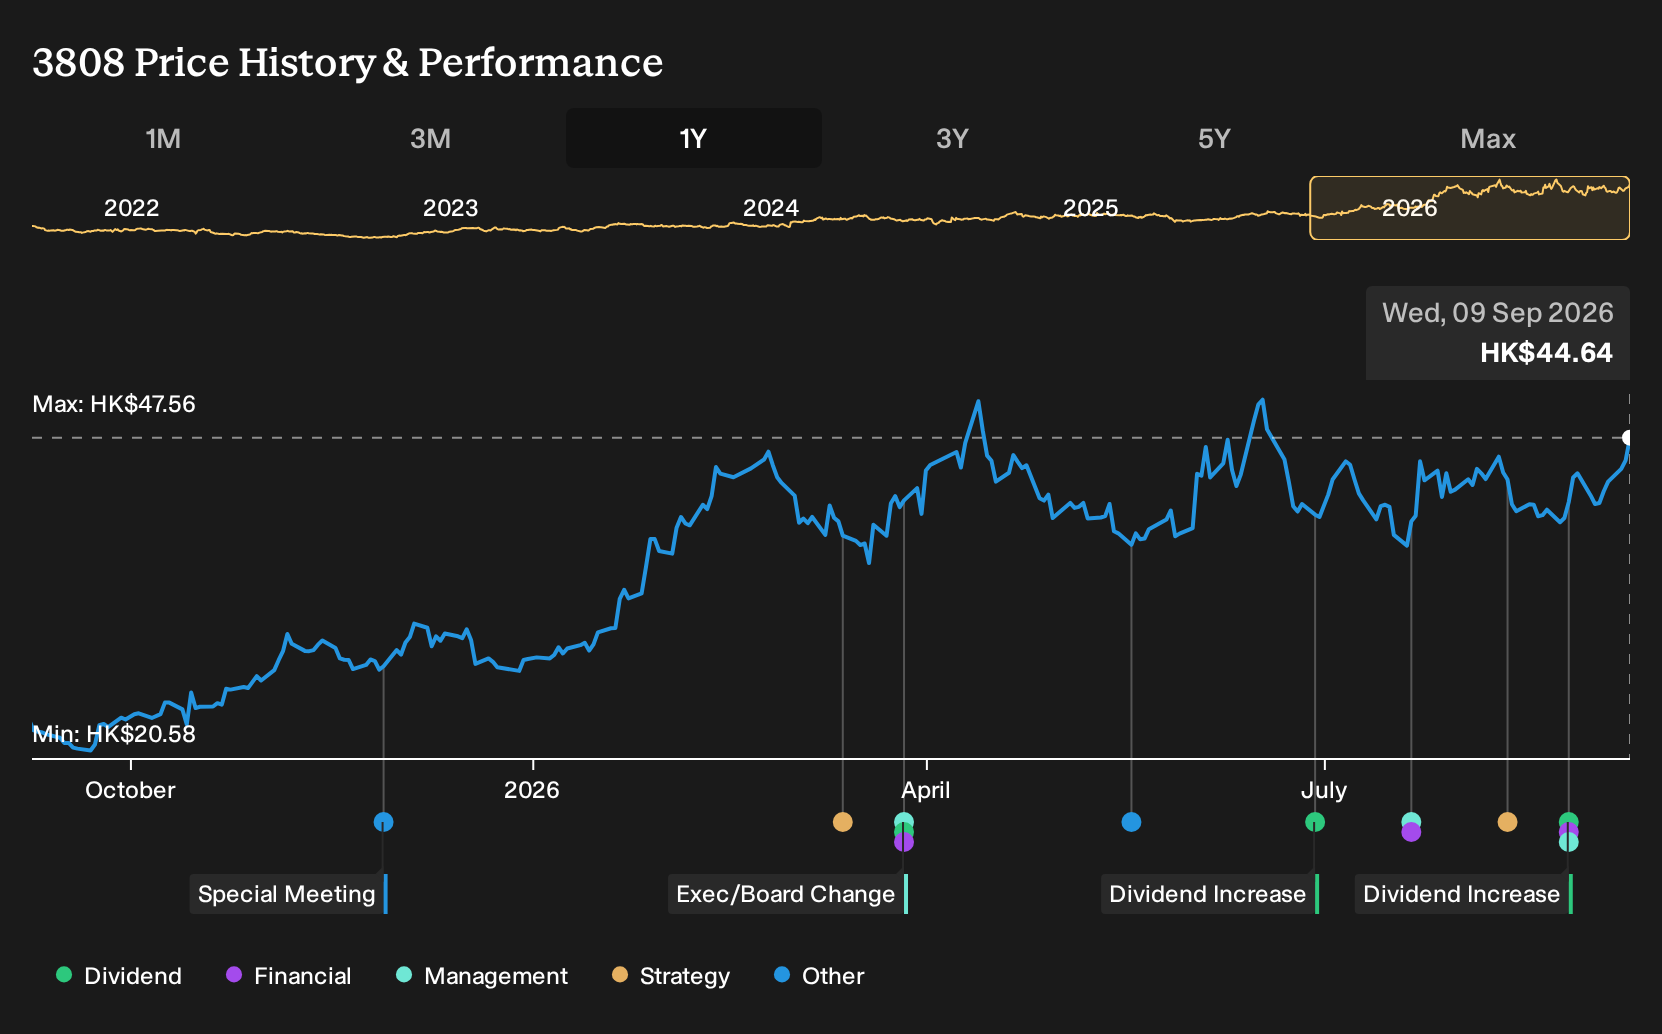
Task: Click 2023 on the overview mini chart
Action: (x=451, y=208)
